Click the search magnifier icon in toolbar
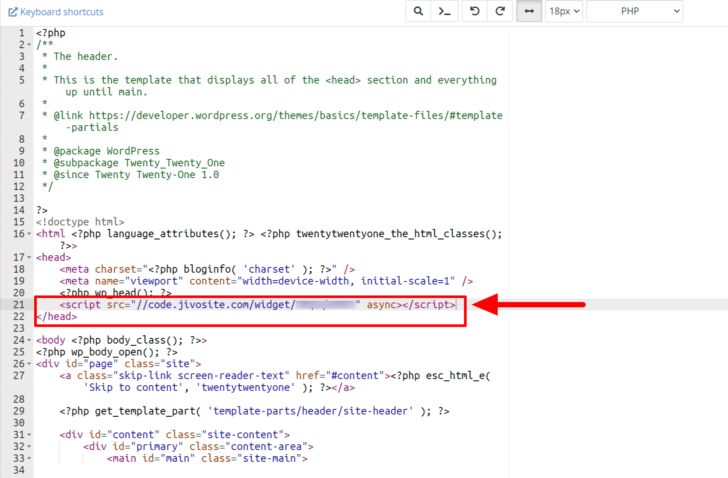This screenshot has height=478, width=728. pos(418,11)
